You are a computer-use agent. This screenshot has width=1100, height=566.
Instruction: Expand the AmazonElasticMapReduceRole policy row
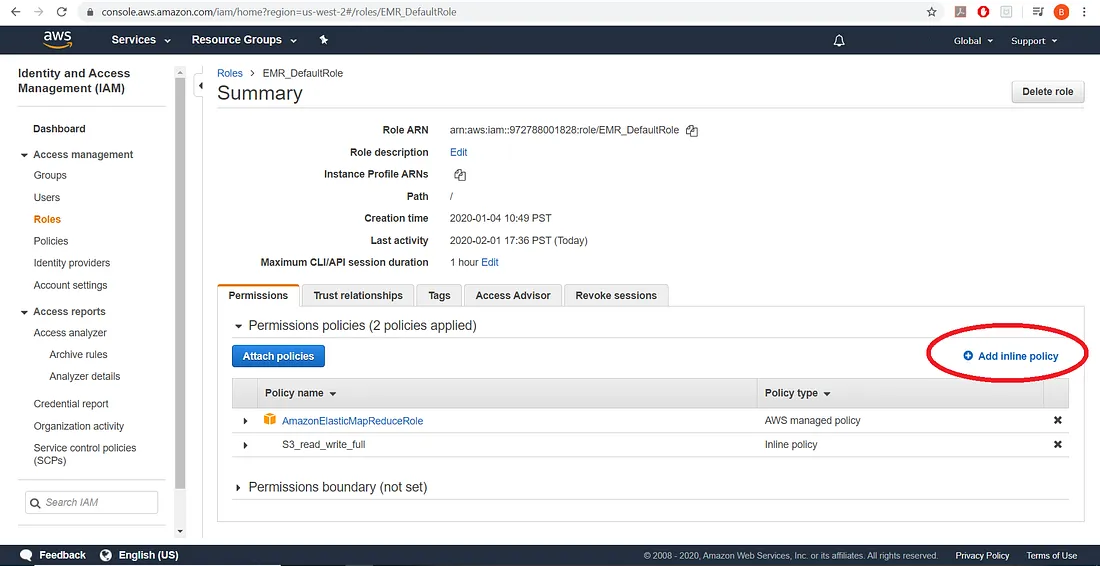coord(246,421)
